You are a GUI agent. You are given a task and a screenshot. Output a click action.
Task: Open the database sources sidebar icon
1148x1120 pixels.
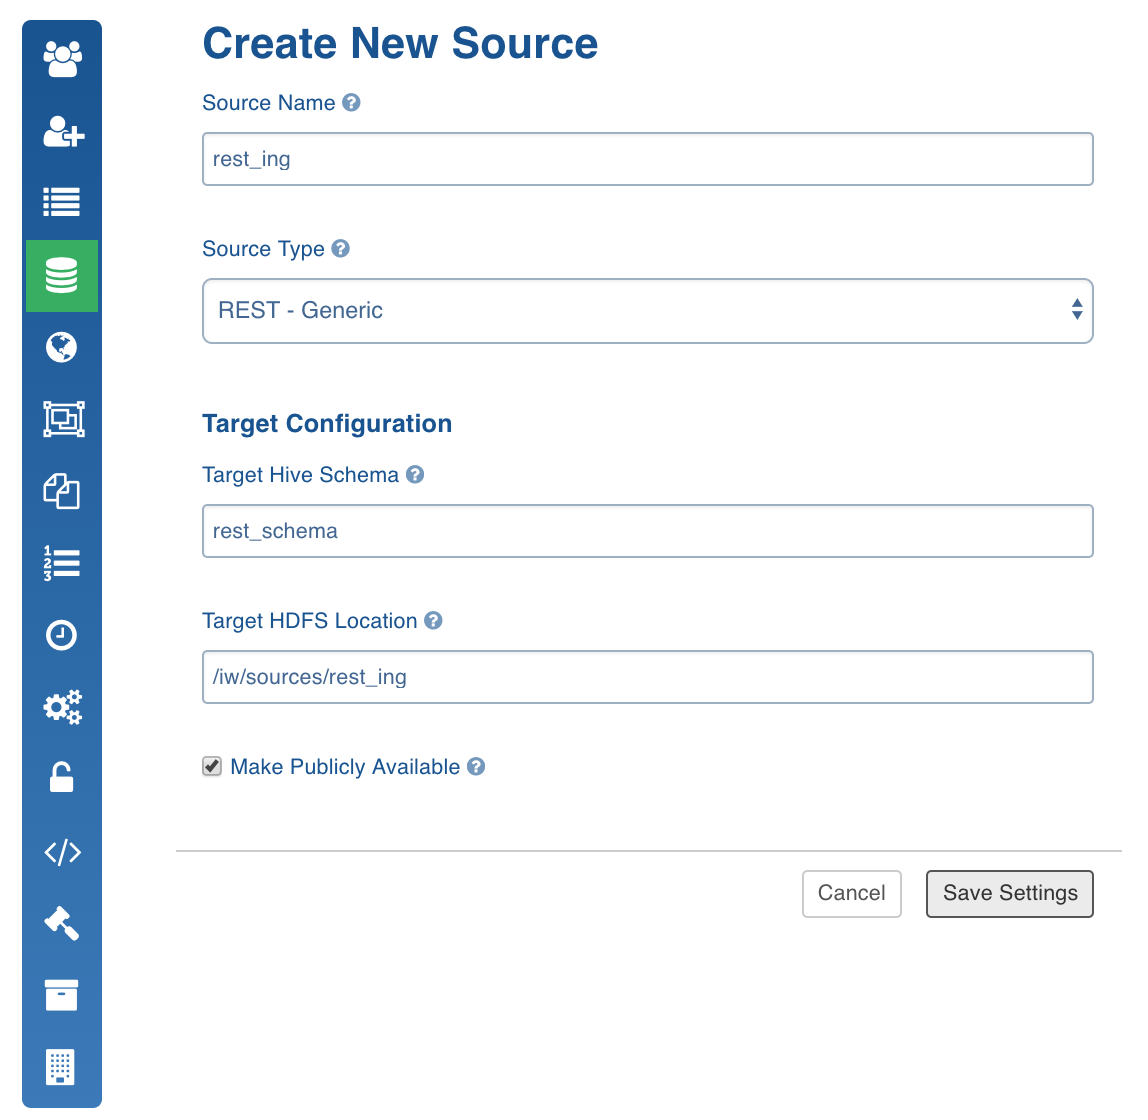click(62, 275)
